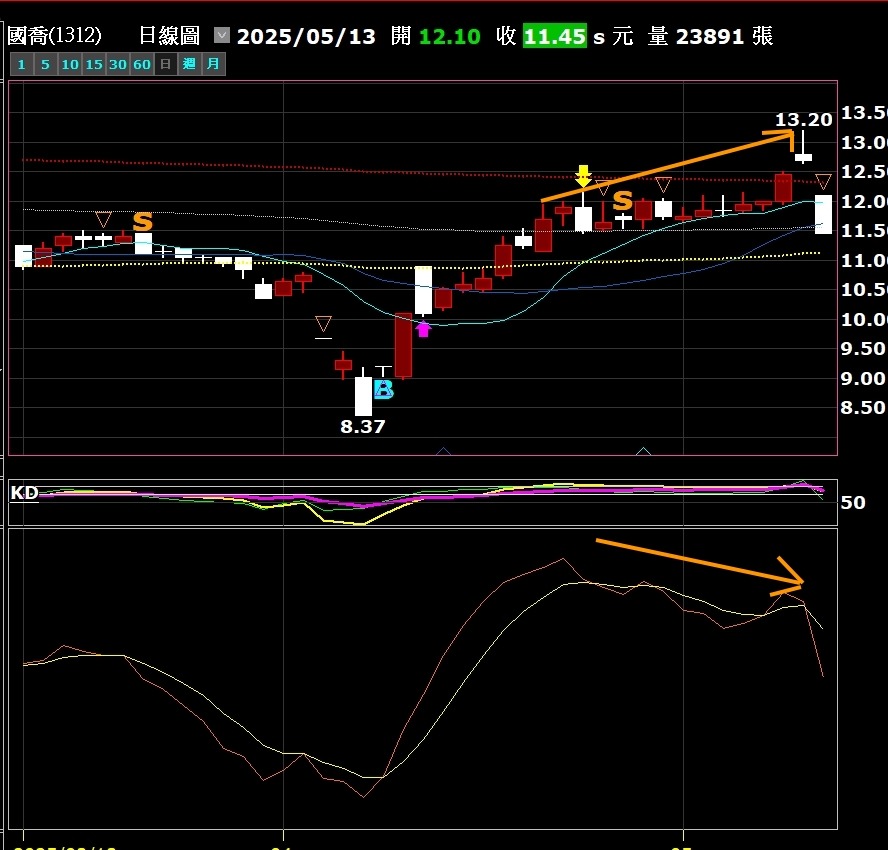
Task: Select the daily 日 timeframe button
Action: [x=166, y=65]
